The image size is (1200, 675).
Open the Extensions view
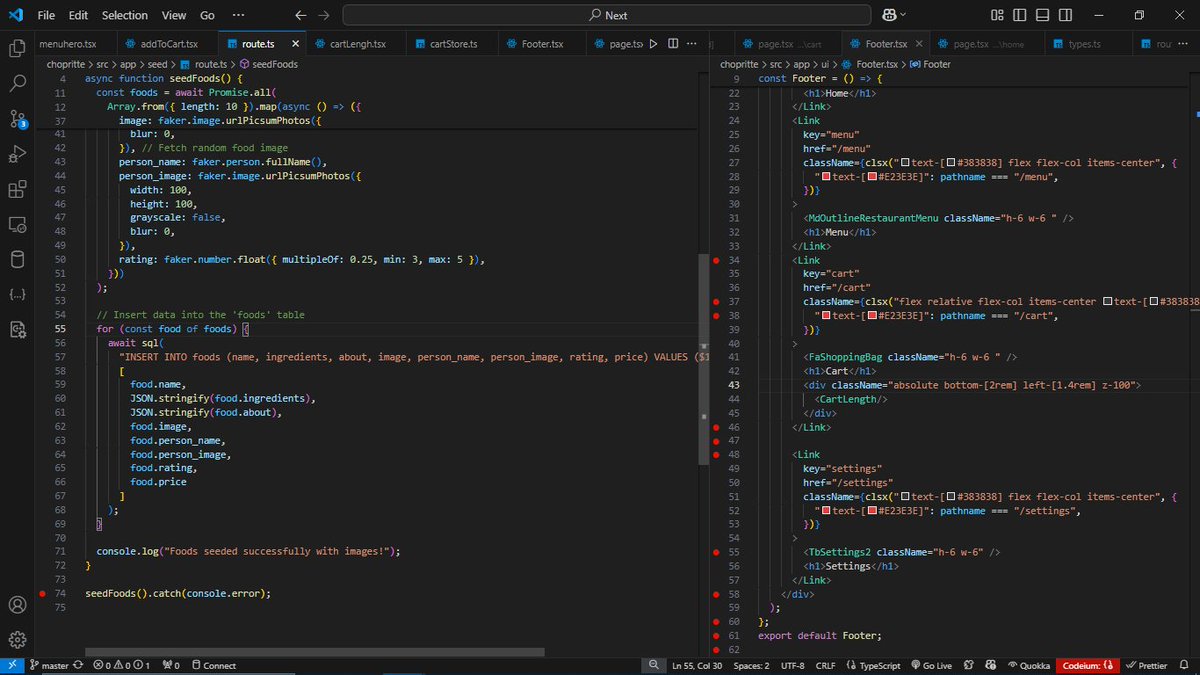[17, 189]
